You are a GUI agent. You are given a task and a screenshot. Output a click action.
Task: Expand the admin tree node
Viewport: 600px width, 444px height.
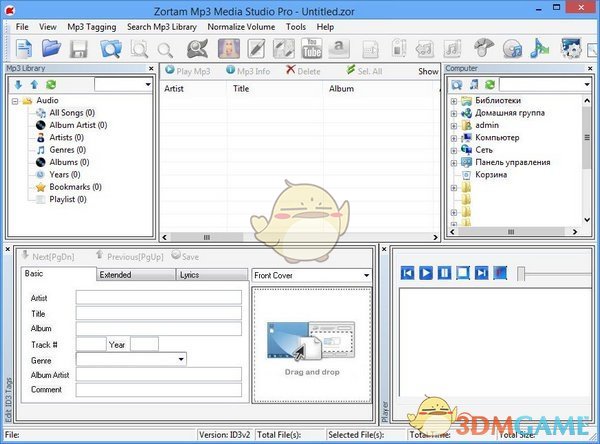[454, 126]
